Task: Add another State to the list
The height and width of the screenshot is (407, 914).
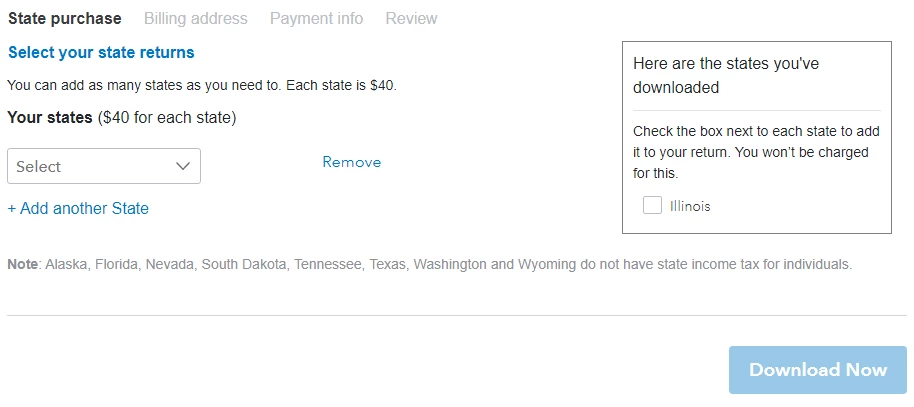Action: [78, 208]
